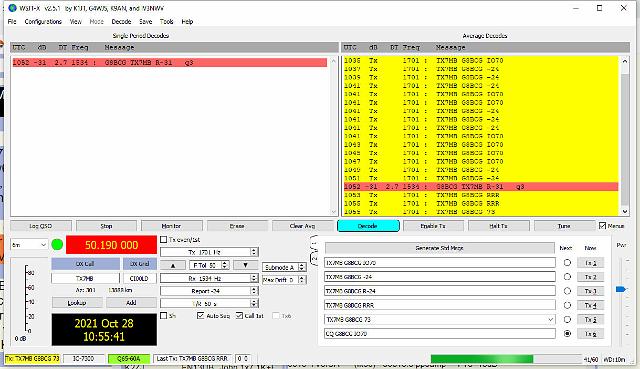Click the red 50.190 000 frequency display
Image resolution: width=640 pixels, height=369 pixels.
(111, 245)
